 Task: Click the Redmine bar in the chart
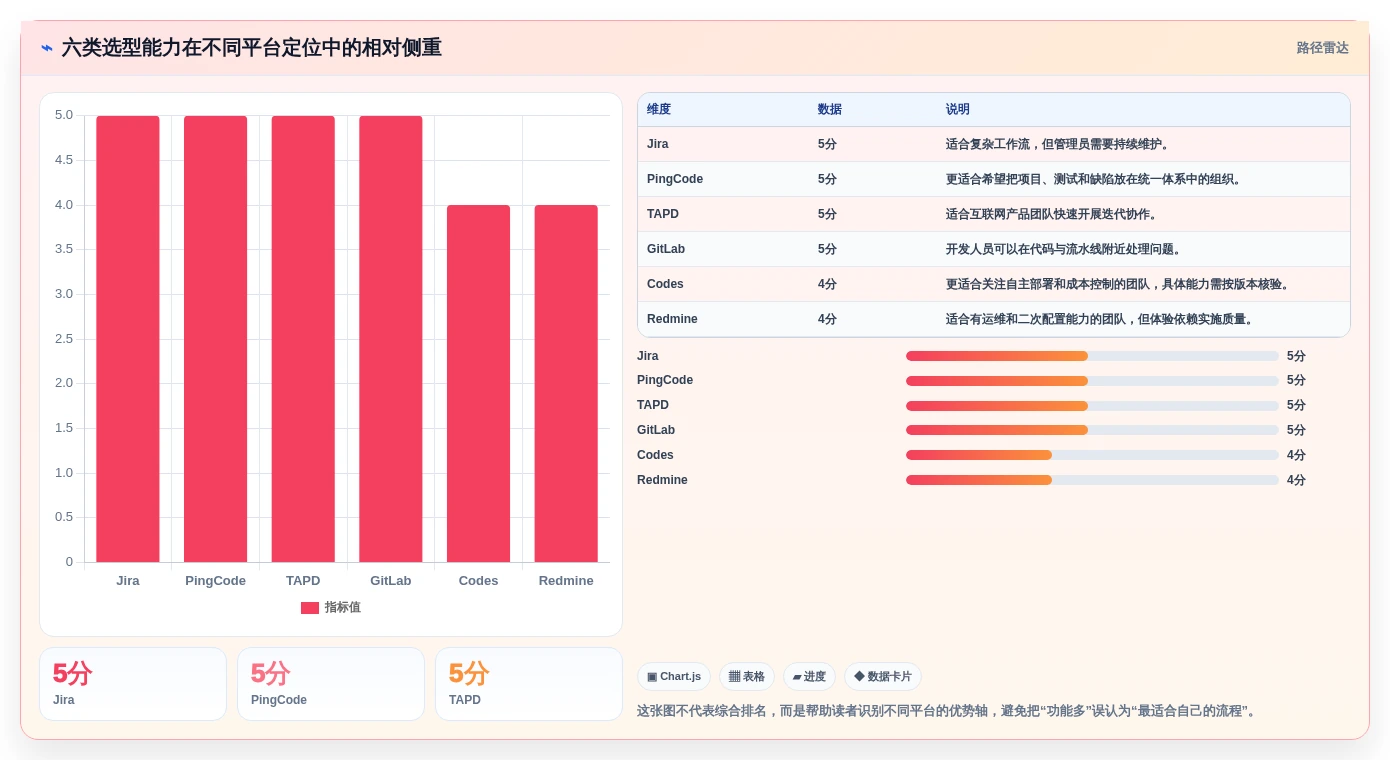click(x=566, y=384)
